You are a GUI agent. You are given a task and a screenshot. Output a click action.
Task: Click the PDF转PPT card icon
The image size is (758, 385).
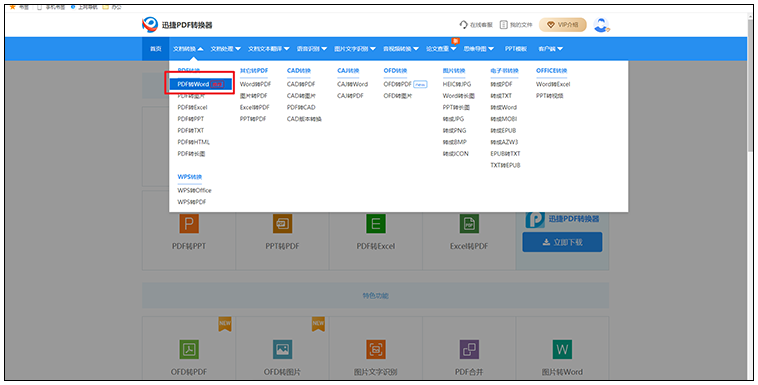click(189, 224)
